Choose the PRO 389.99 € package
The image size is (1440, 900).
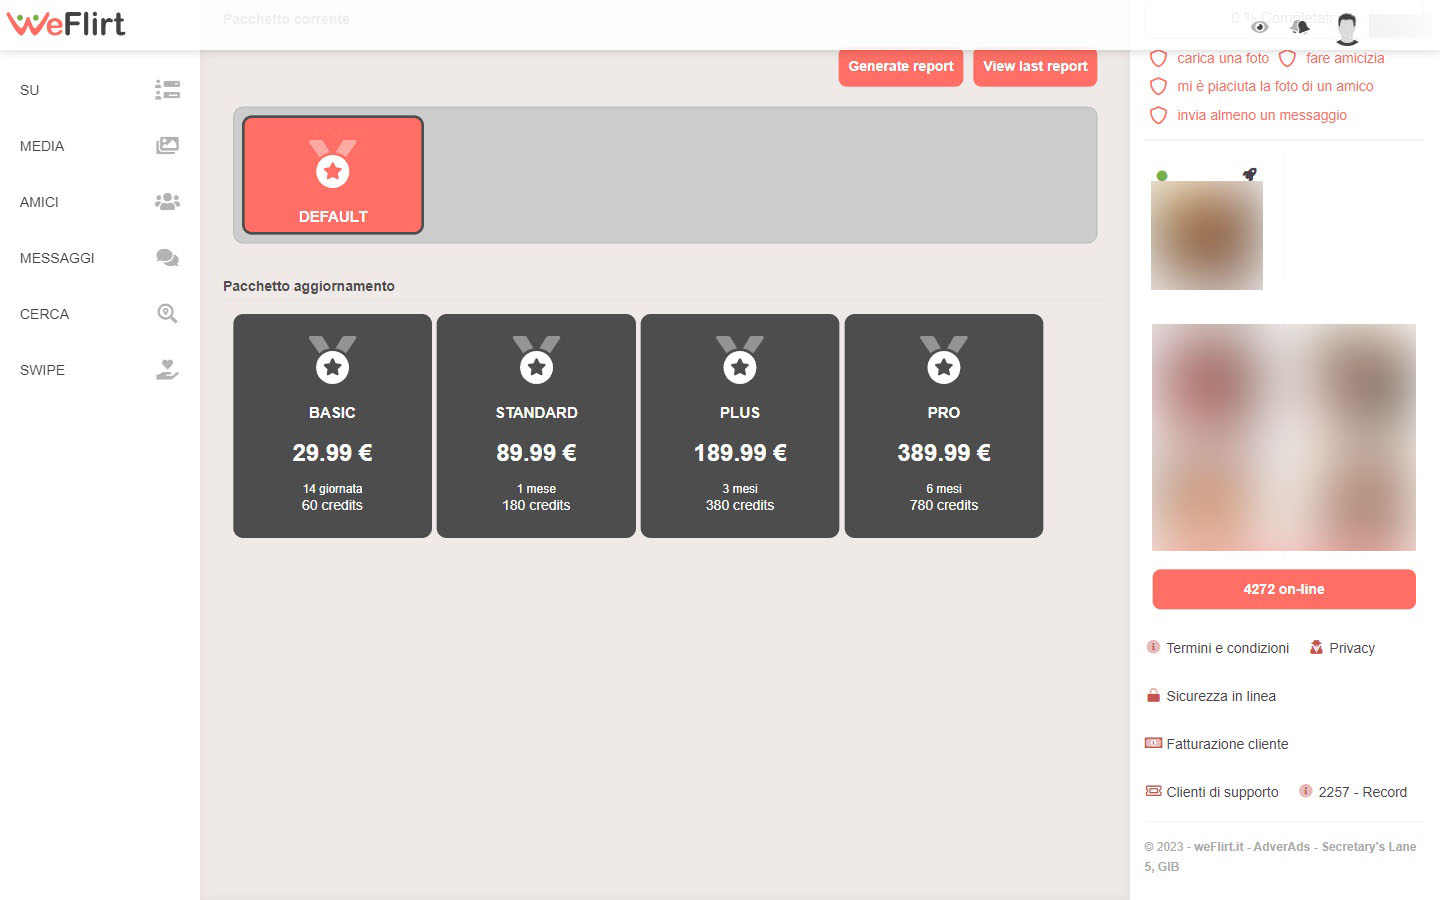(944, 426)
